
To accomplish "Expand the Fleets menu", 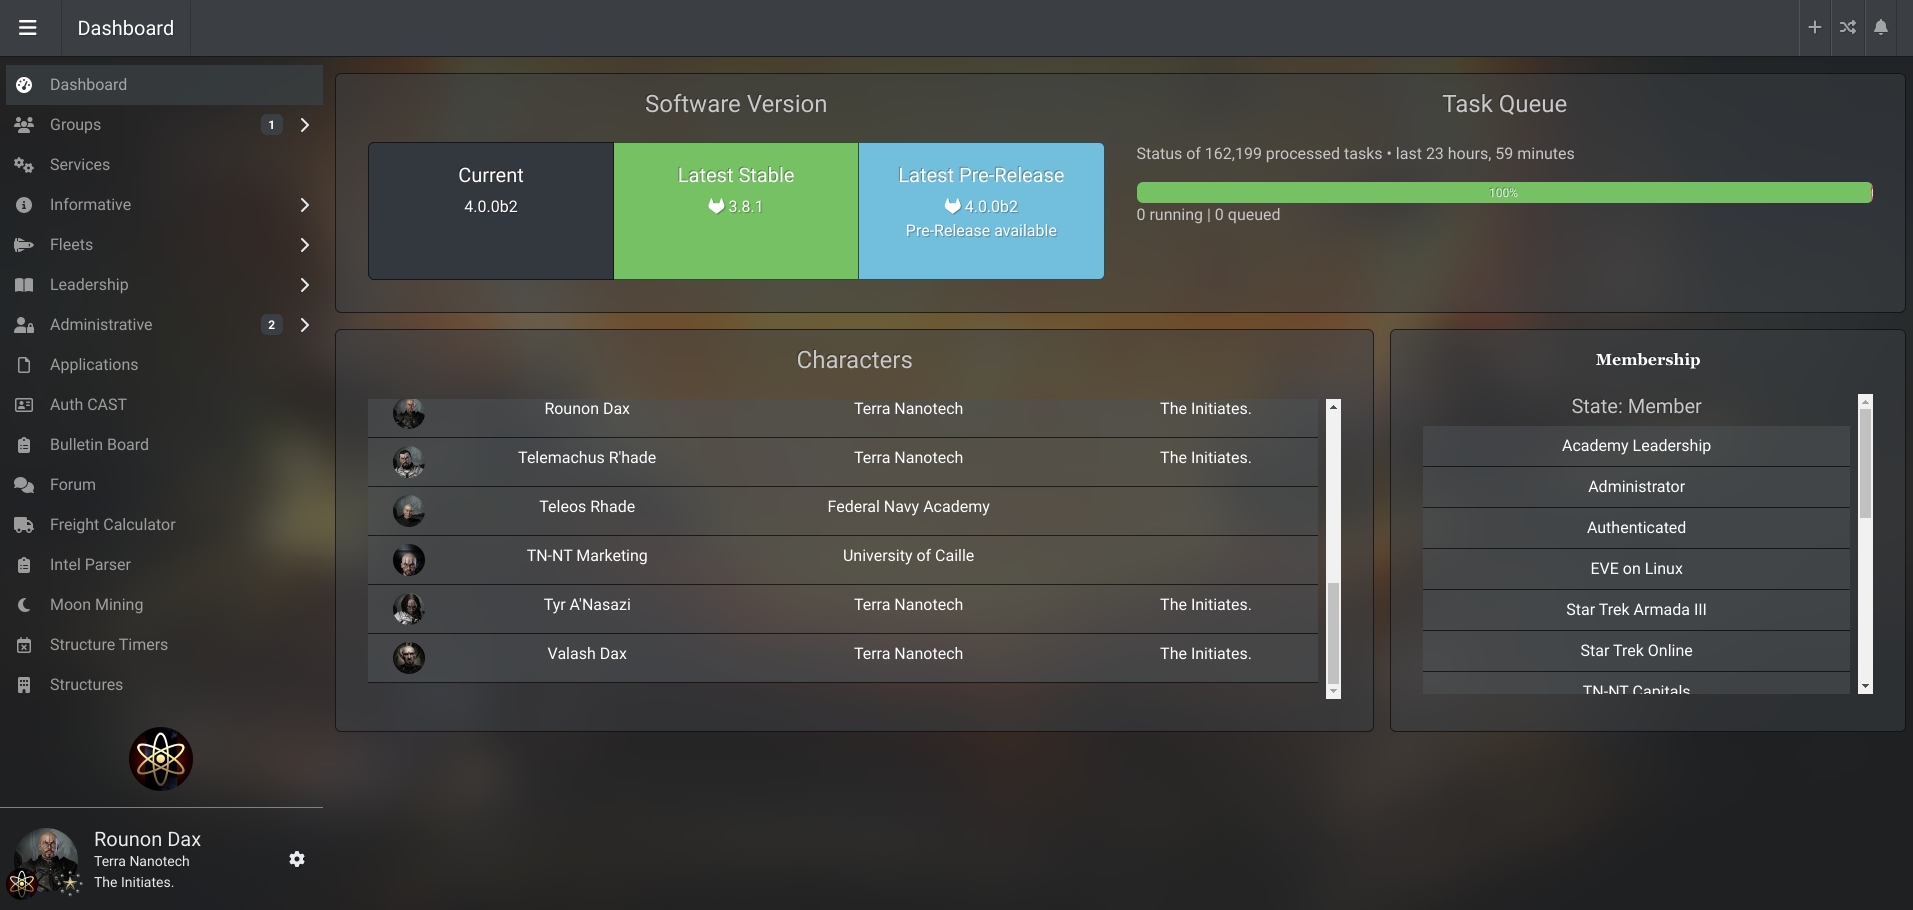I will tap(304, 245).
